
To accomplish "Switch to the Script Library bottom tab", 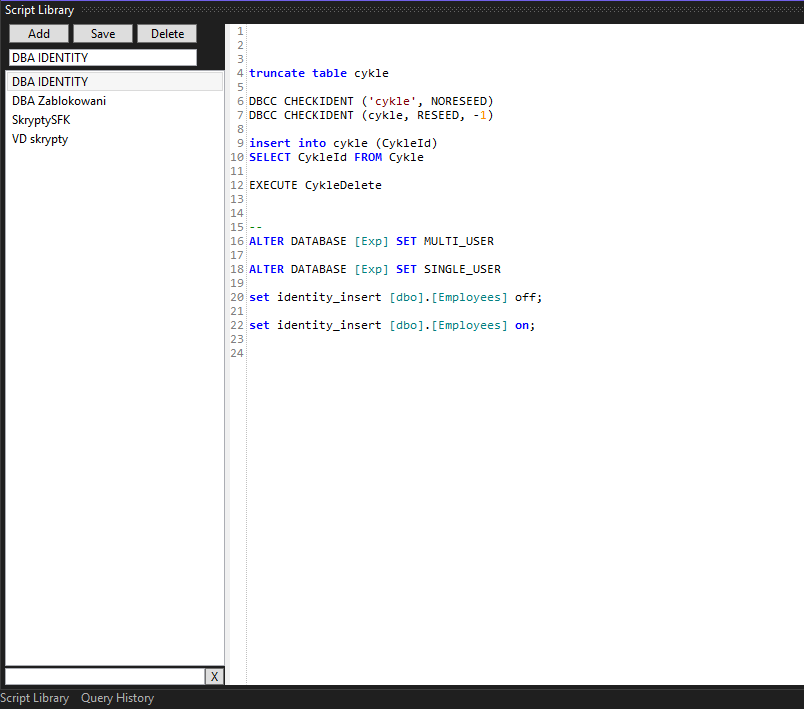I will [x=35, y=698].
